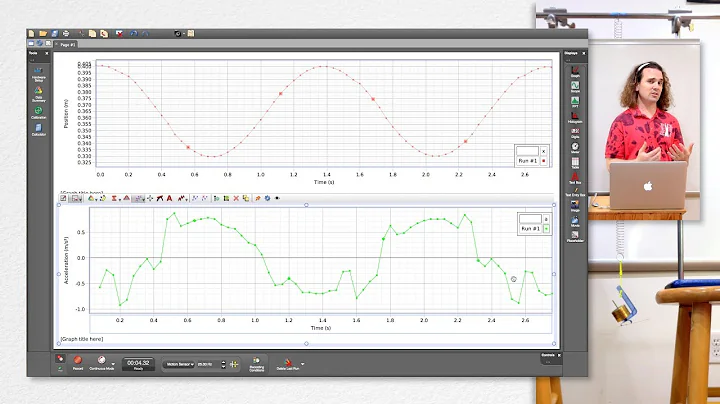The height and width of the screenshot is (404, 720).
Task: Add a text annotation with red A
Action: point(169,198)
